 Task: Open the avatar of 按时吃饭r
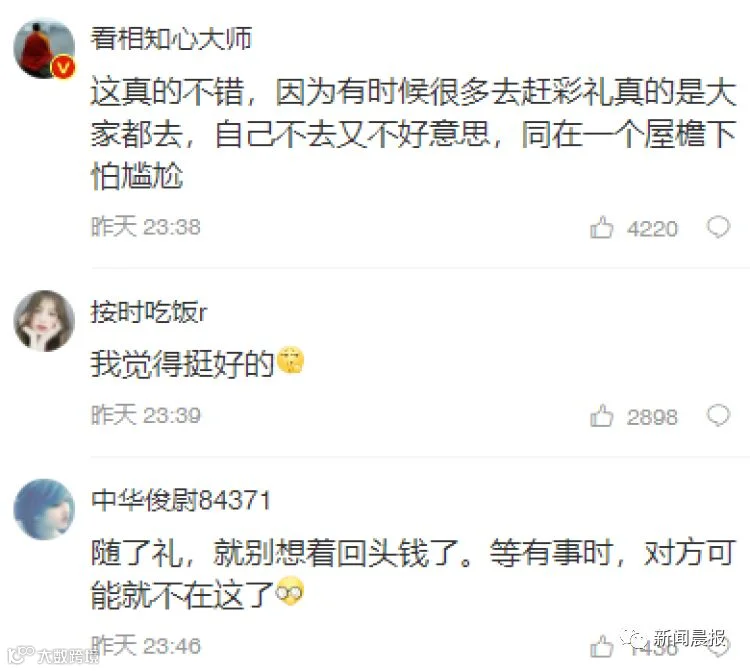tap(44, 320)
